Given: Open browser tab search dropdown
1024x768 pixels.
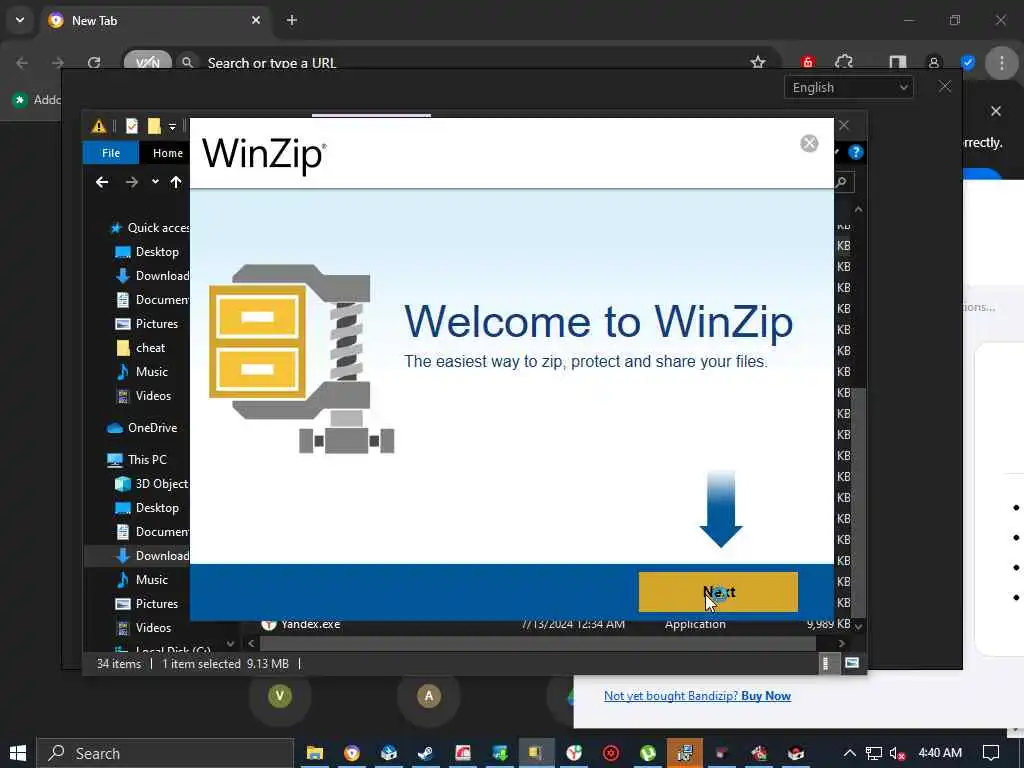Looking at the screenshot, I should click(20, 20).
